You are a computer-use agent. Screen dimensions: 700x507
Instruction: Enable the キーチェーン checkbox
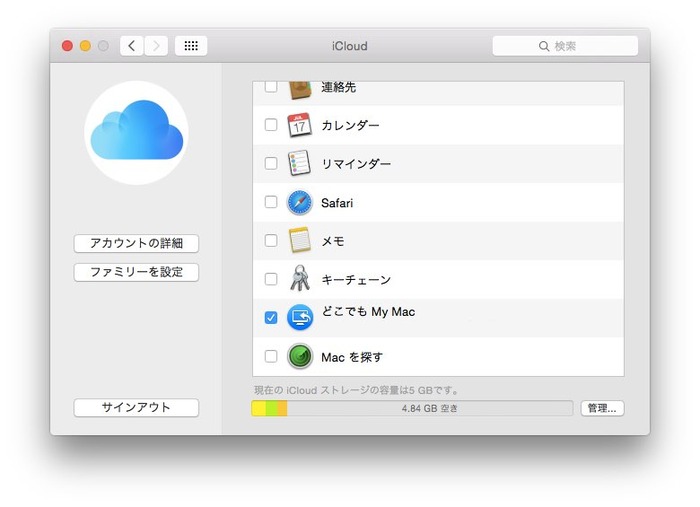tap(271, 279)
